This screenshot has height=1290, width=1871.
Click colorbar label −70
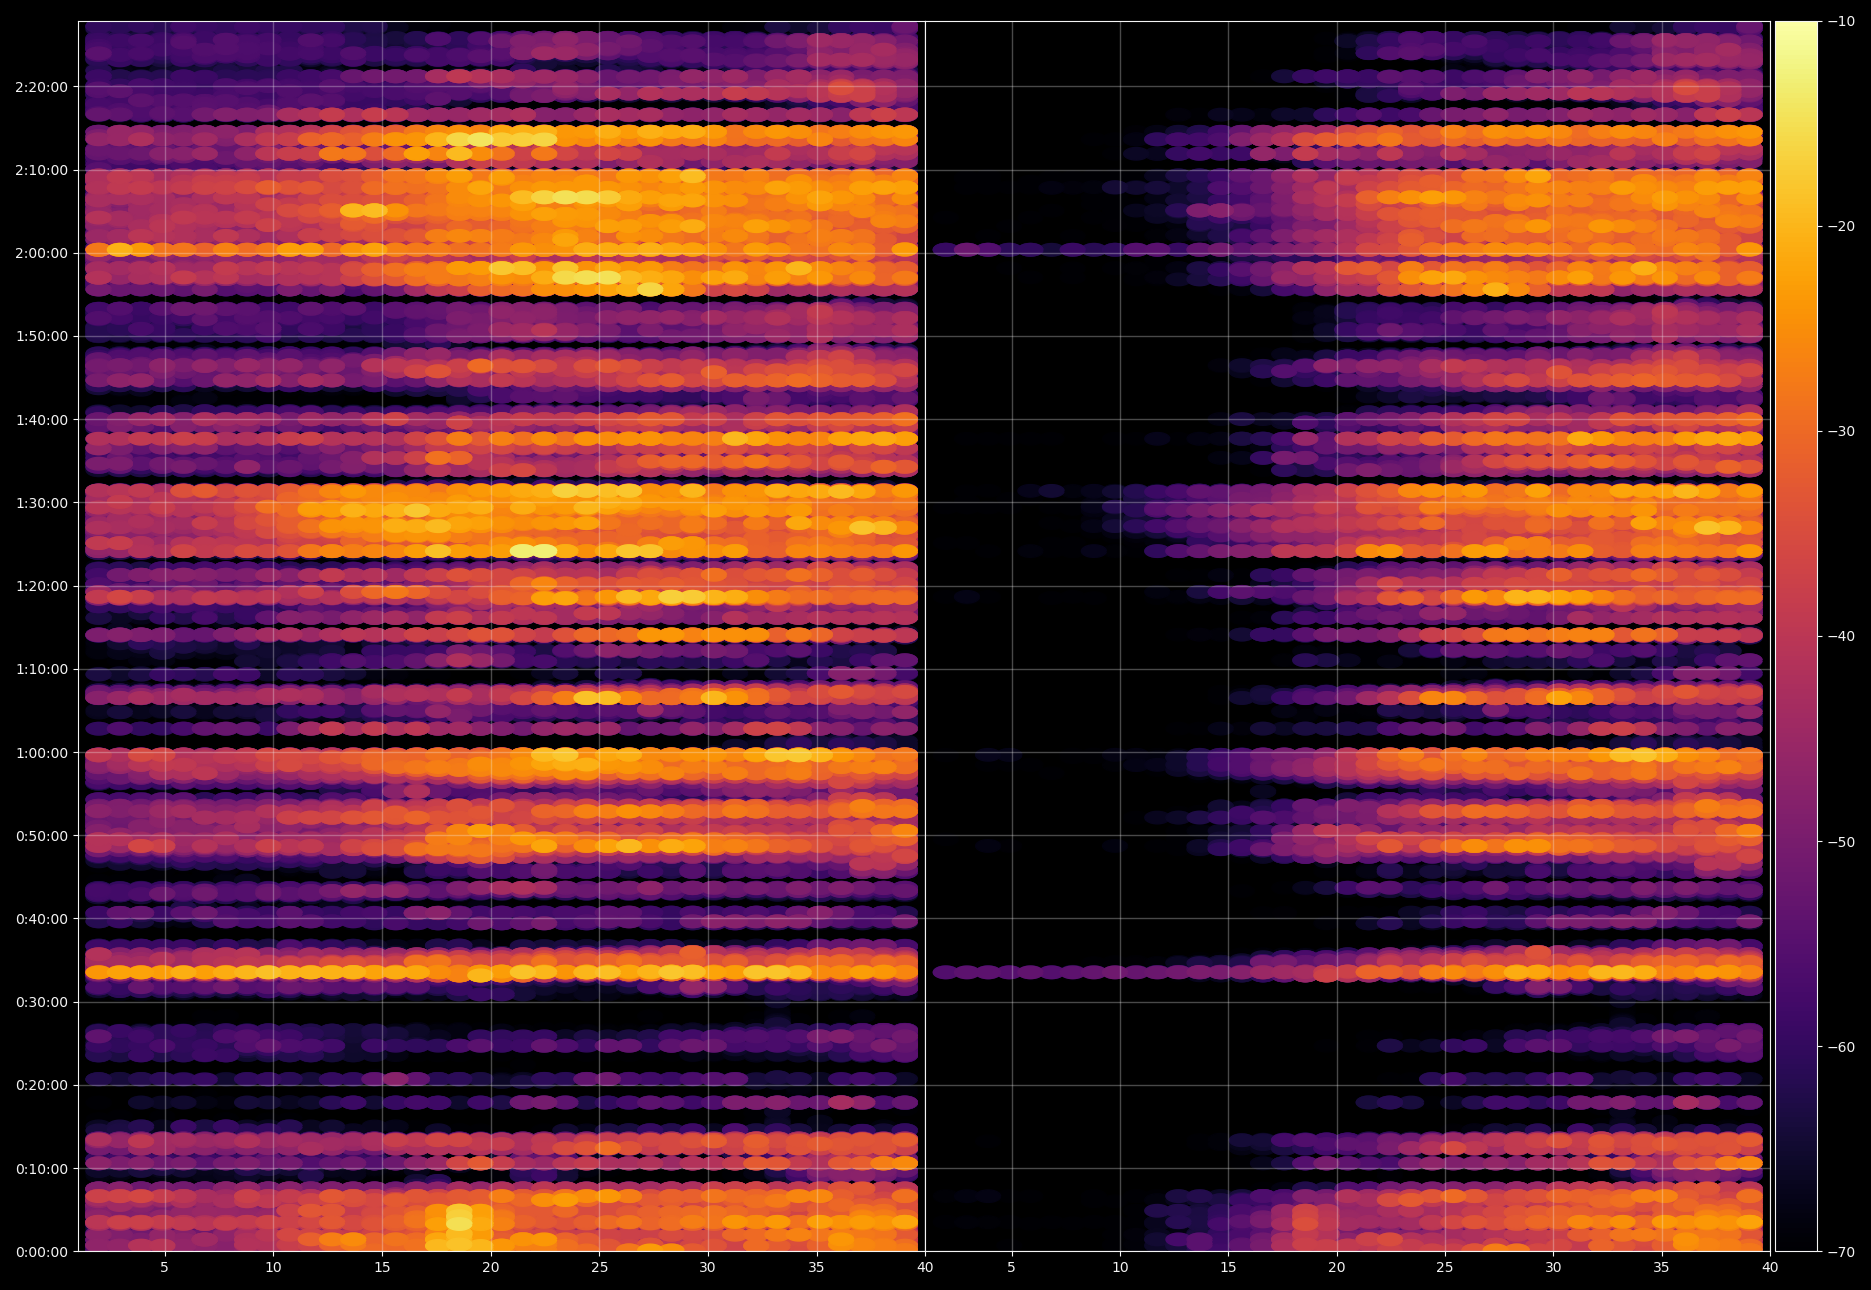point(1841,1252)
